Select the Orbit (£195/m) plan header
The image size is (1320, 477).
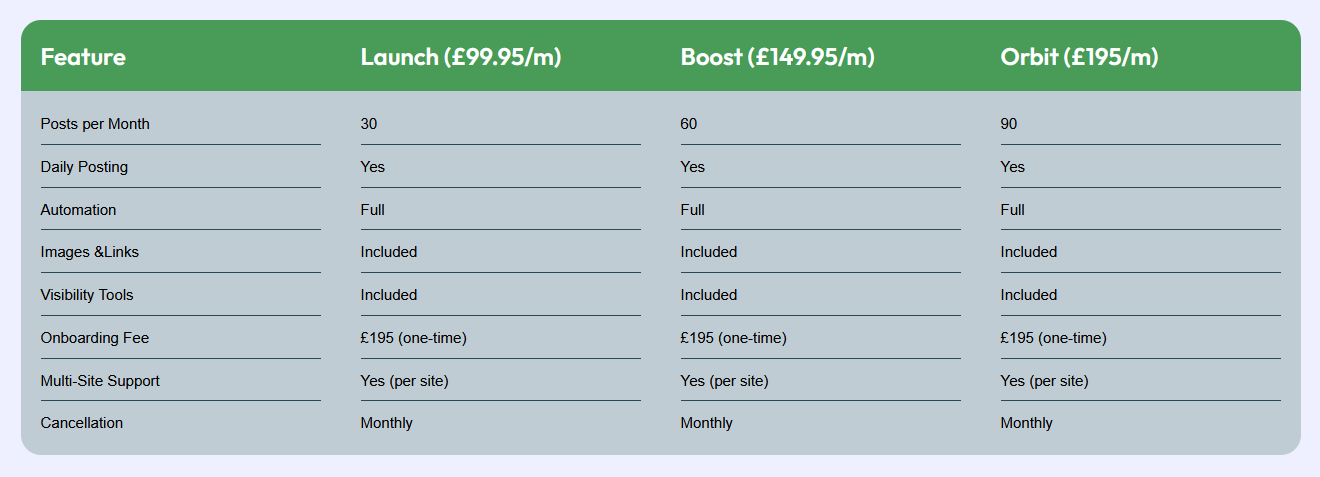(x=1079, y=57)
